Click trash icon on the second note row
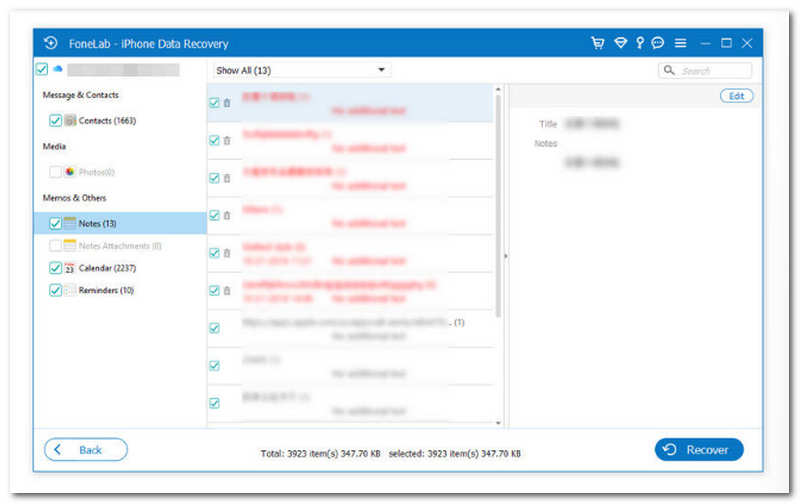 (x=227, y=140)
